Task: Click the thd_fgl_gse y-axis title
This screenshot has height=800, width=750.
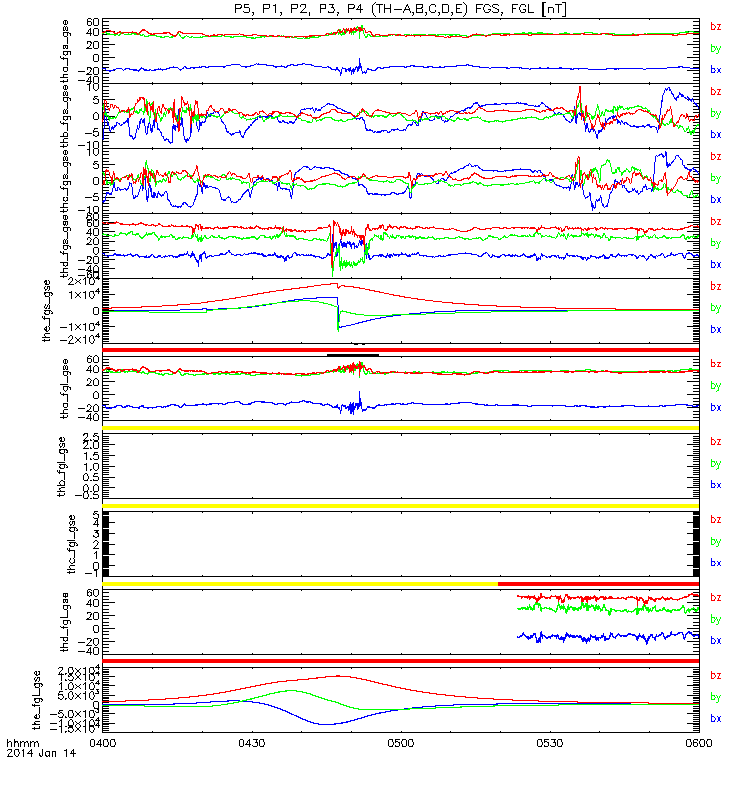Action: [65, 622]
